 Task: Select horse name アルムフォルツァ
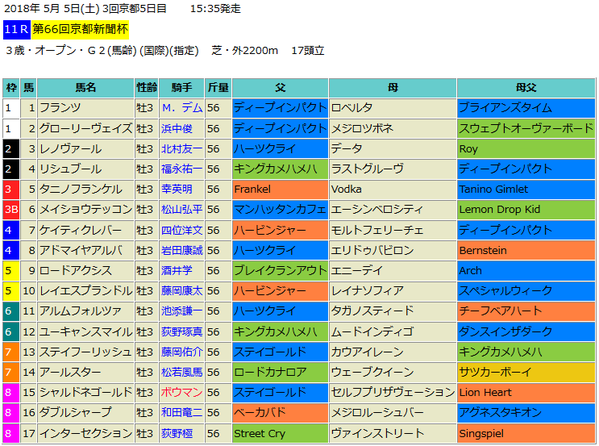point(81,311)
